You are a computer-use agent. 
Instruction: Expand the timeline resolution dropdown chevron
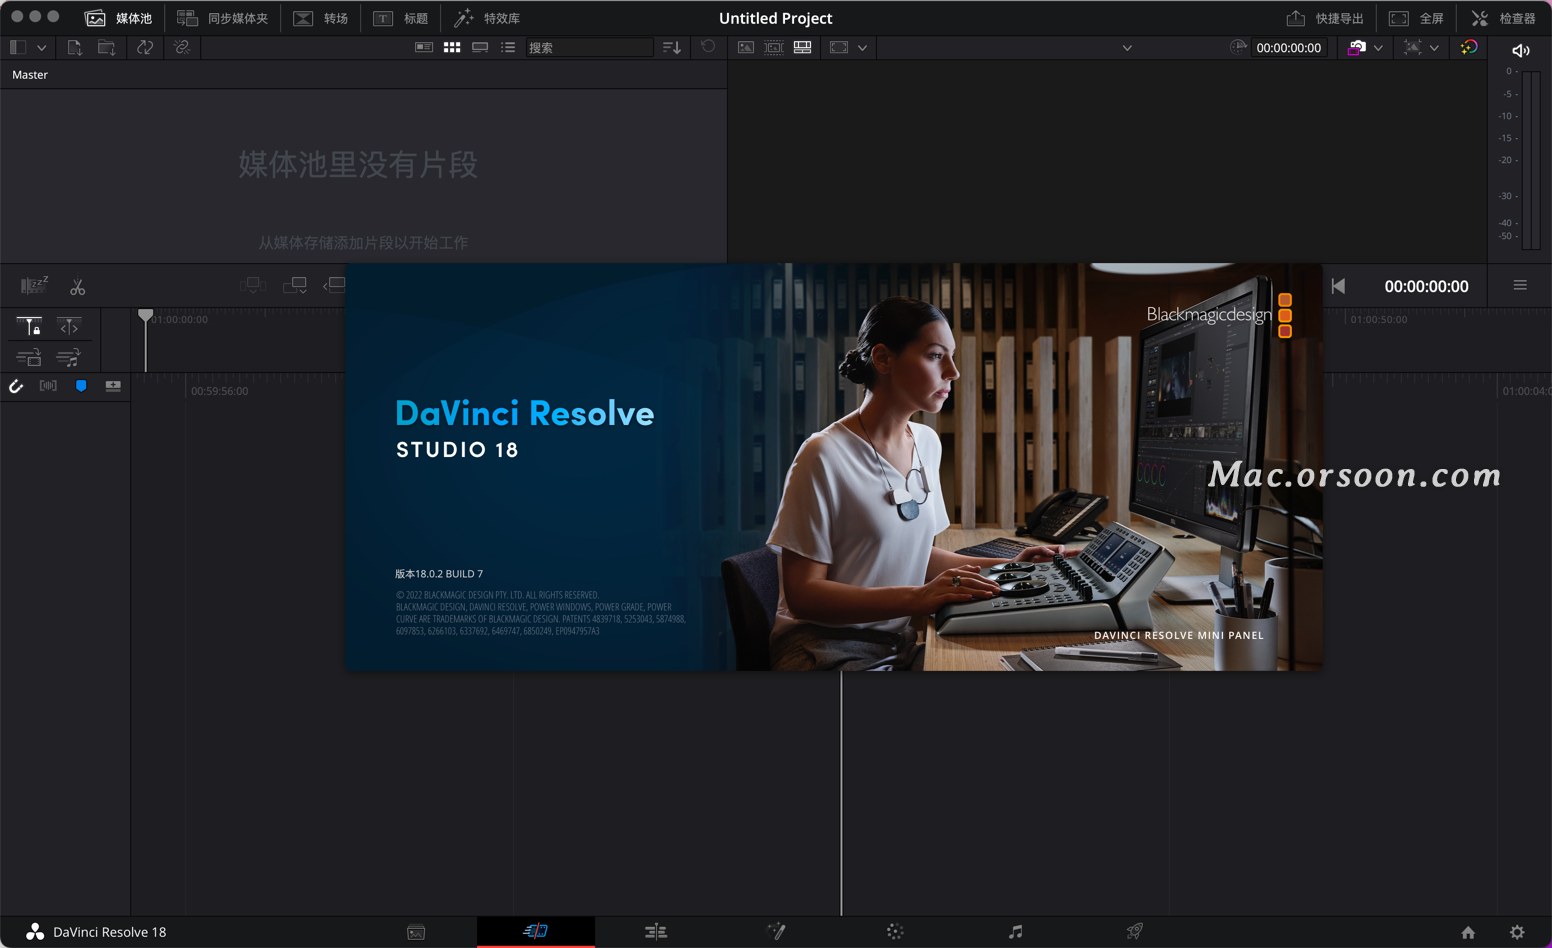[1378, 48]
